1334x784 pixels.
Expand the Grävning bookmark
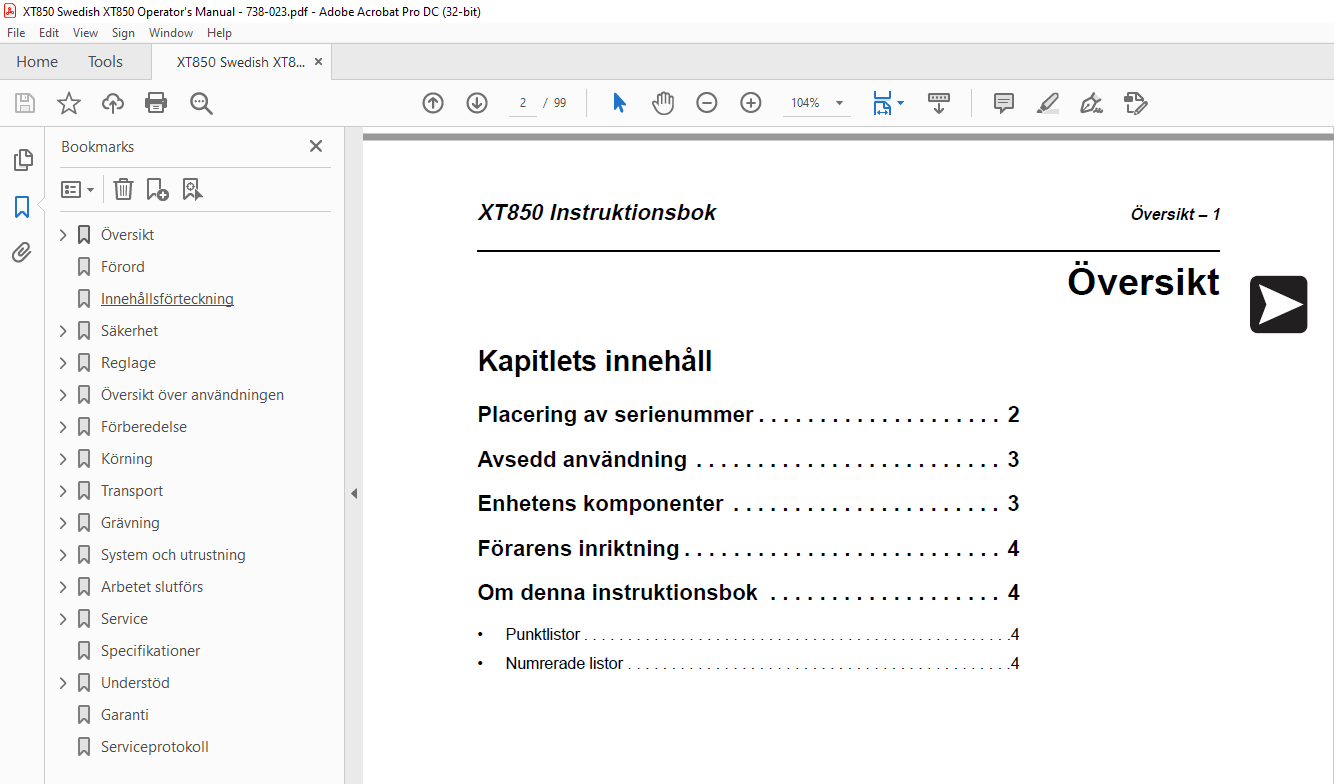coord(63,523)
